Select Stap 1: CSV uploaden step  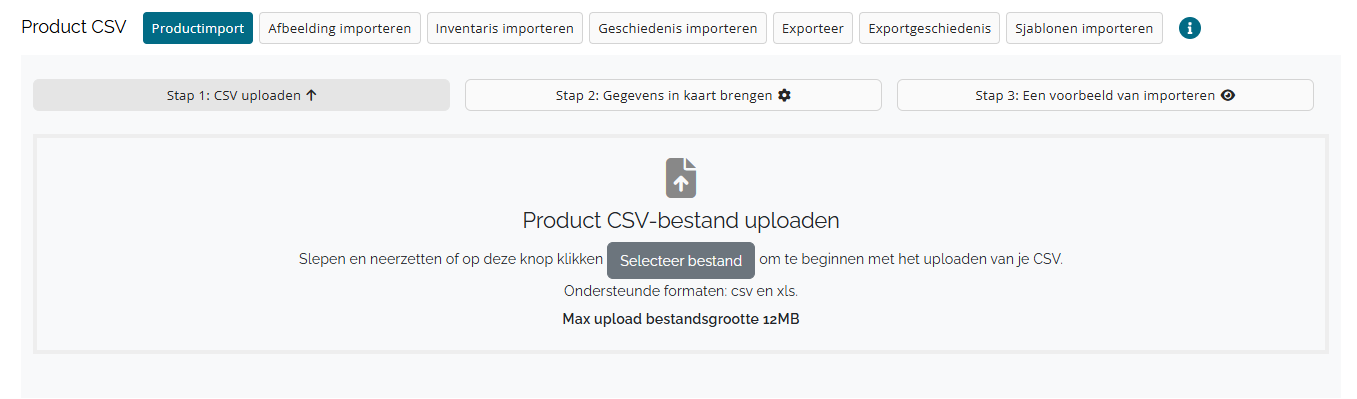point(241,96)
